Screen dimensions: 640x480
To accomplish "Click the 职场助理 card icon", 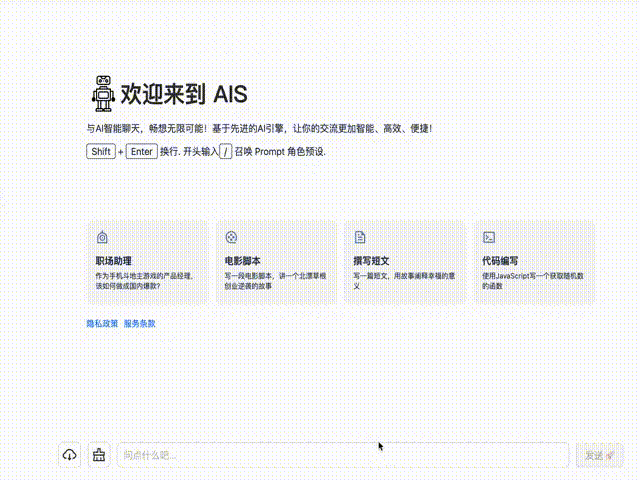I will coord(102,237).
